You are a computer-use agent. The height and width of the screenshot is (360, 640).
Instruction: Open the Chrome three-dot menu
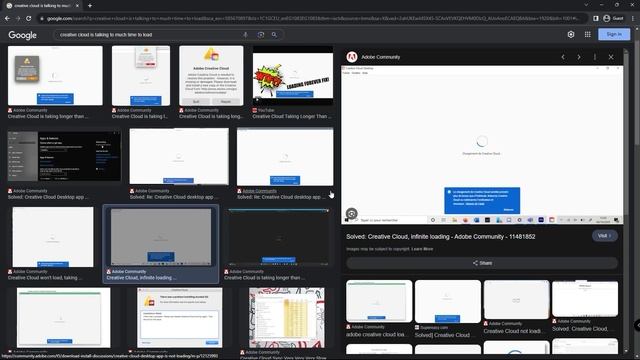click(633, 18)
